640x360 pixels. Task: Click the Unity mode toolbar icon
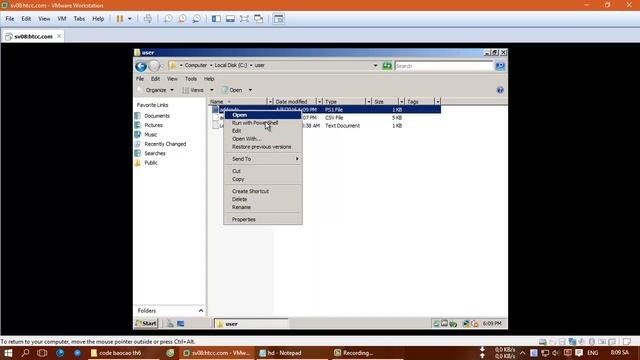click(x=258, y=19)
